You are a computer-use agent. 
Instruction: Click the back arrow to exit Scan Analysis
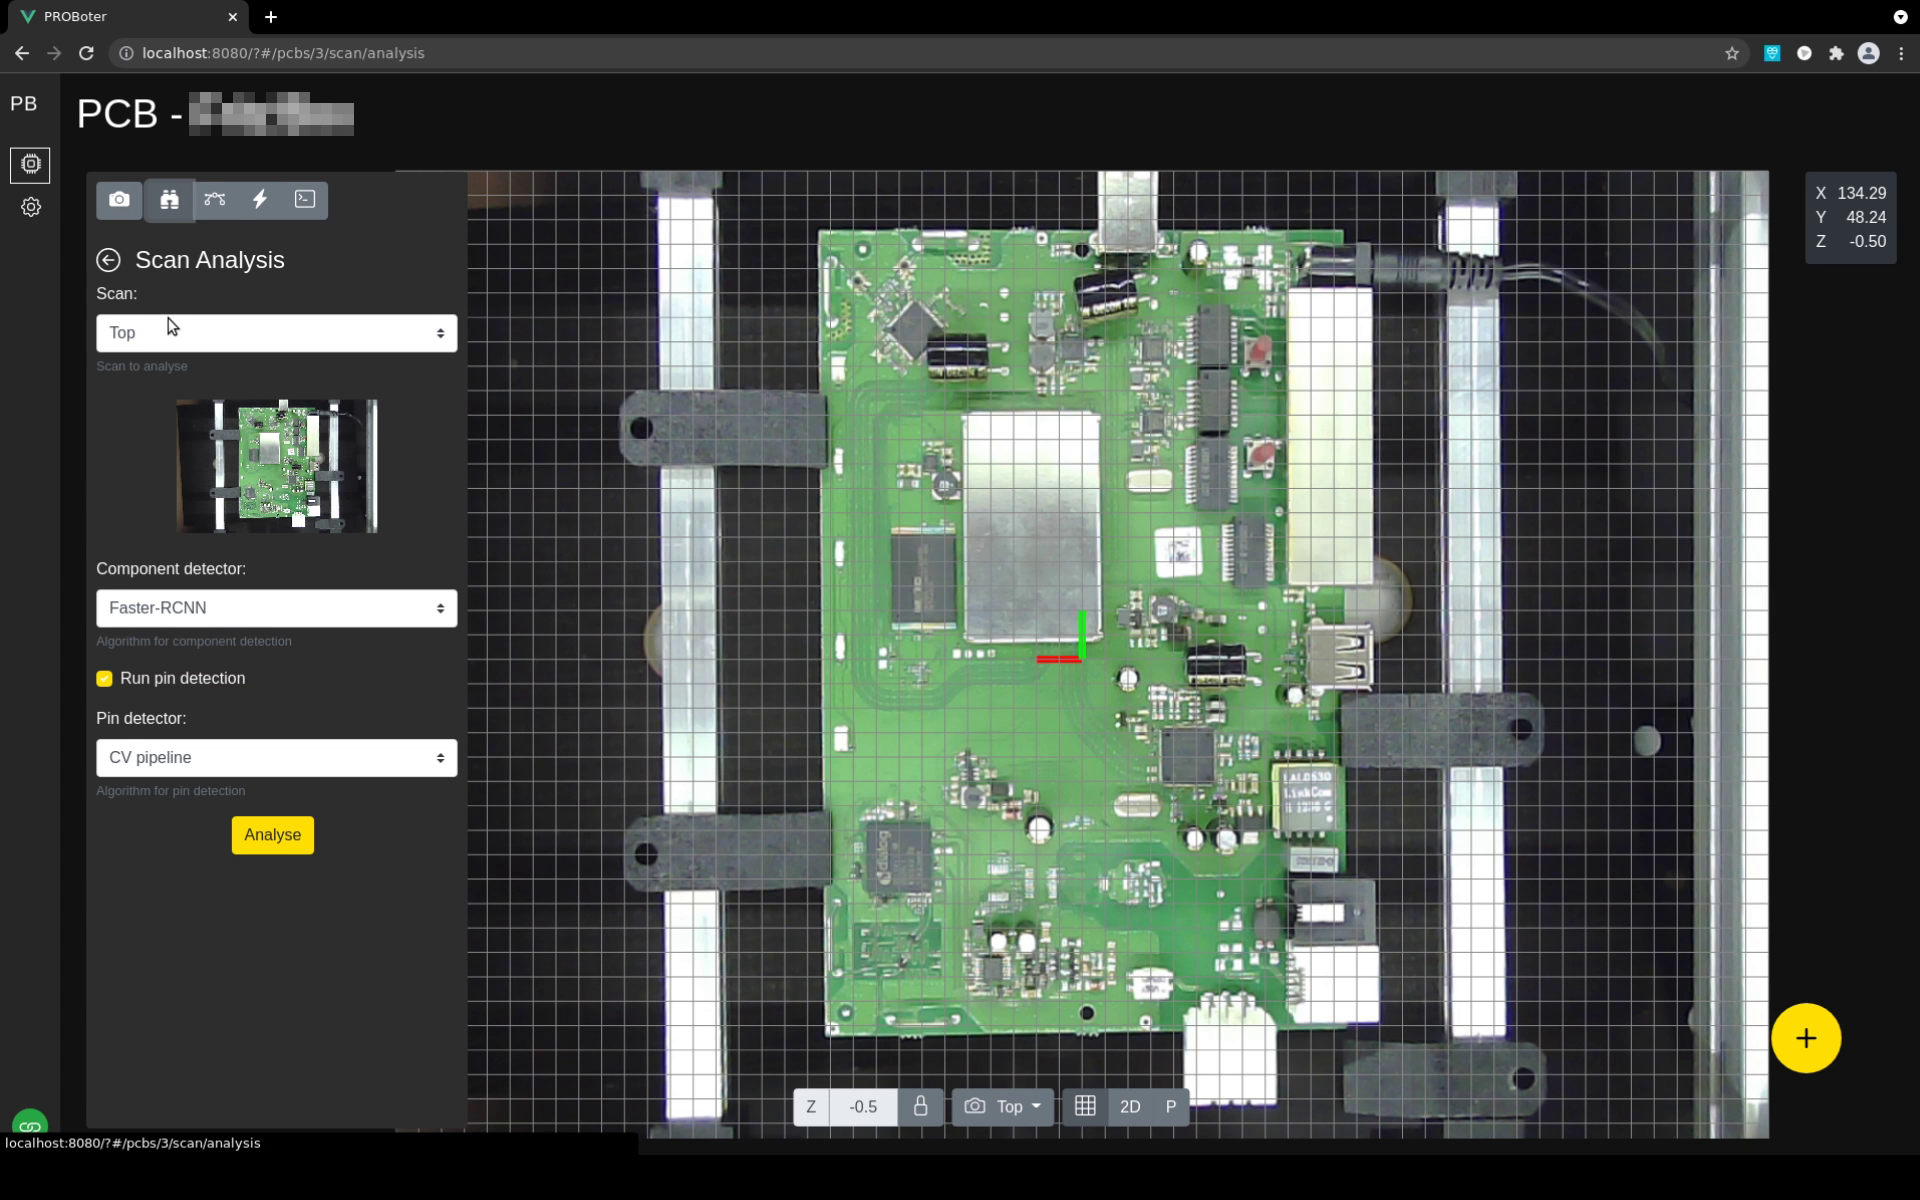click(108, 260)
